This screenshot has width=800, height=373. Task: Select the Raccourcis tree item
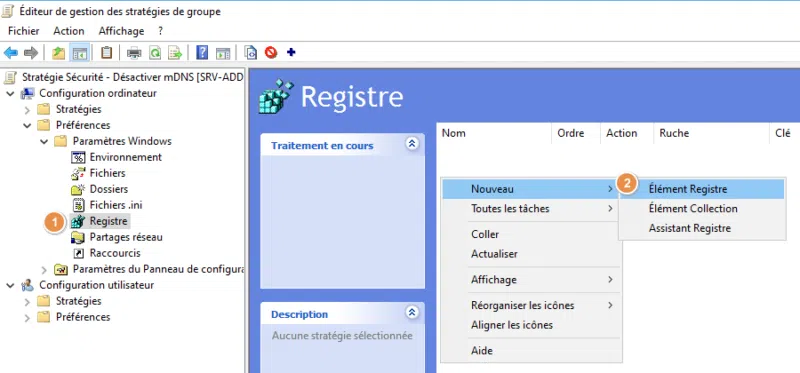coord(115,253)
